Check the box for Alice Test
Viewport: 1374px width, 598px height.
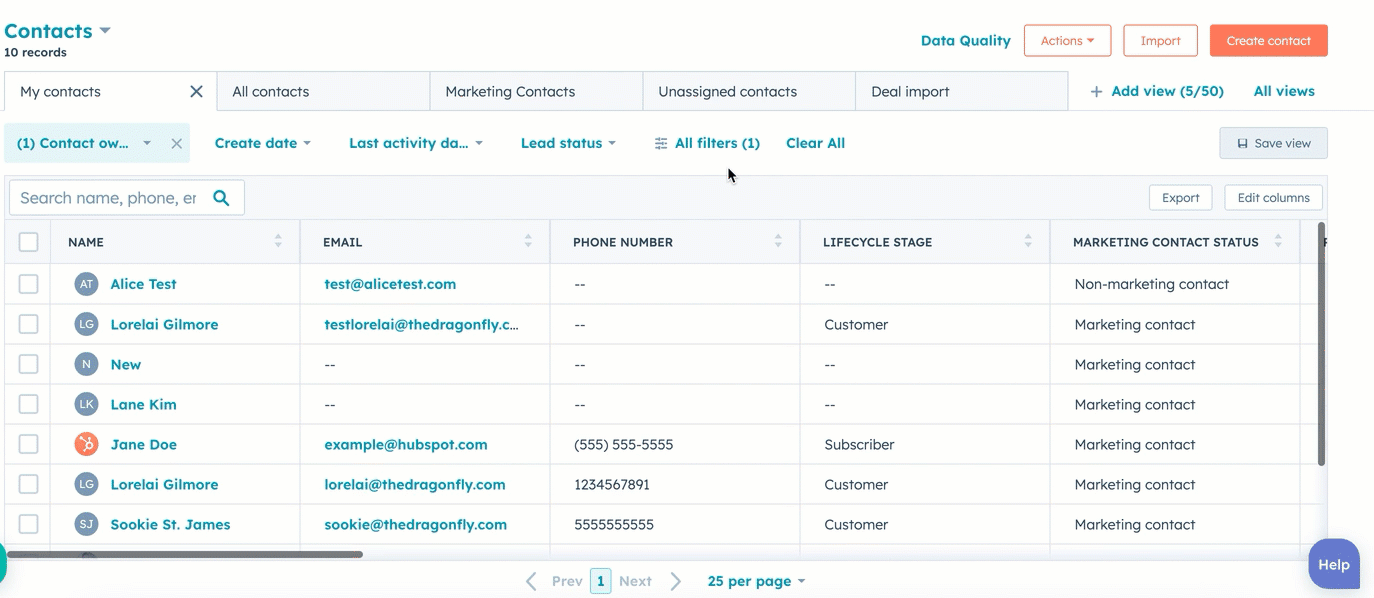tap(28, 285)
